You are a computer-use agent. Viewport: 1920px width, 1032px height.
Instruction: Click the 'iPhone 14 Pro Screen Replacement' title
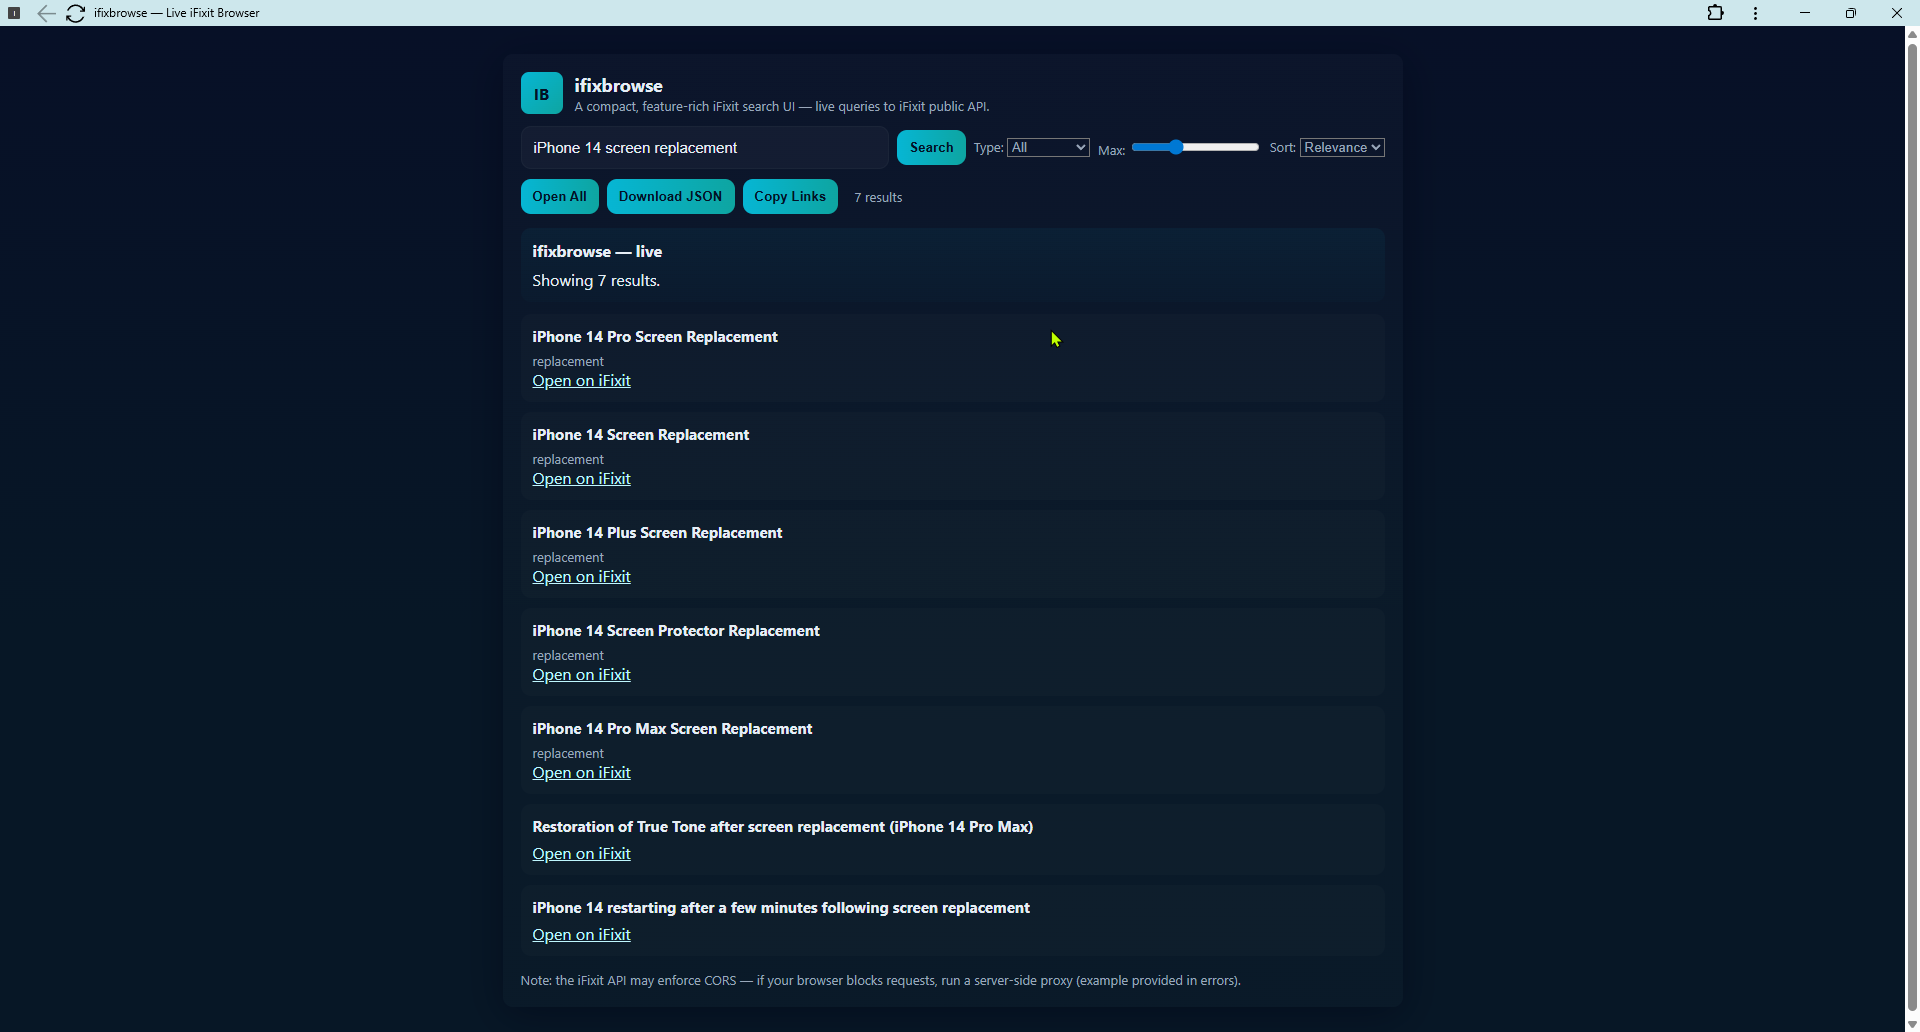click(655, 337)
